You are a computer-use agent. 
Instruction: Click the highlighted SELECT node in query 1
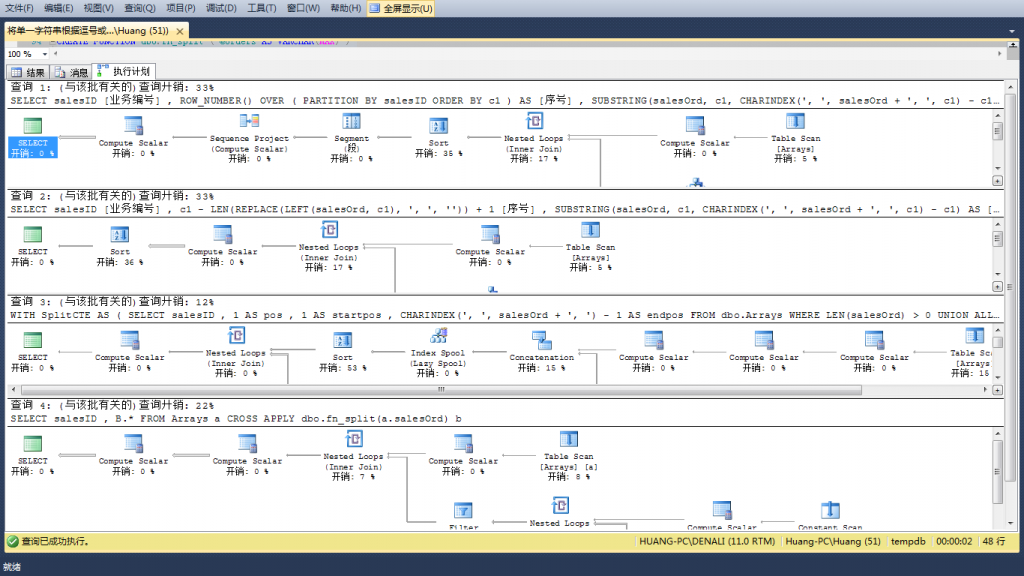coord(31,140)
